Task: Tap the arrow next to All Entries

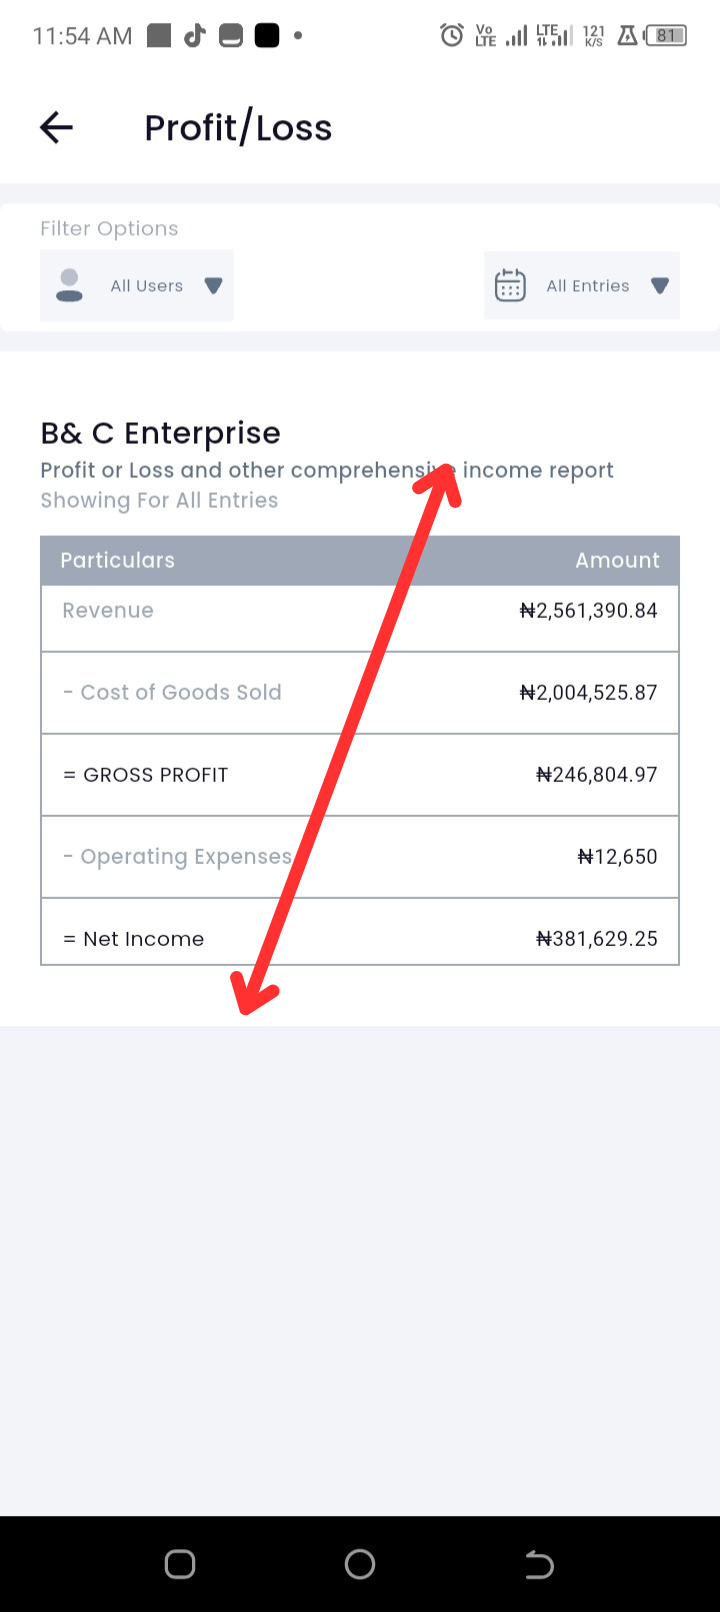Action: click(x=659, y=286)
